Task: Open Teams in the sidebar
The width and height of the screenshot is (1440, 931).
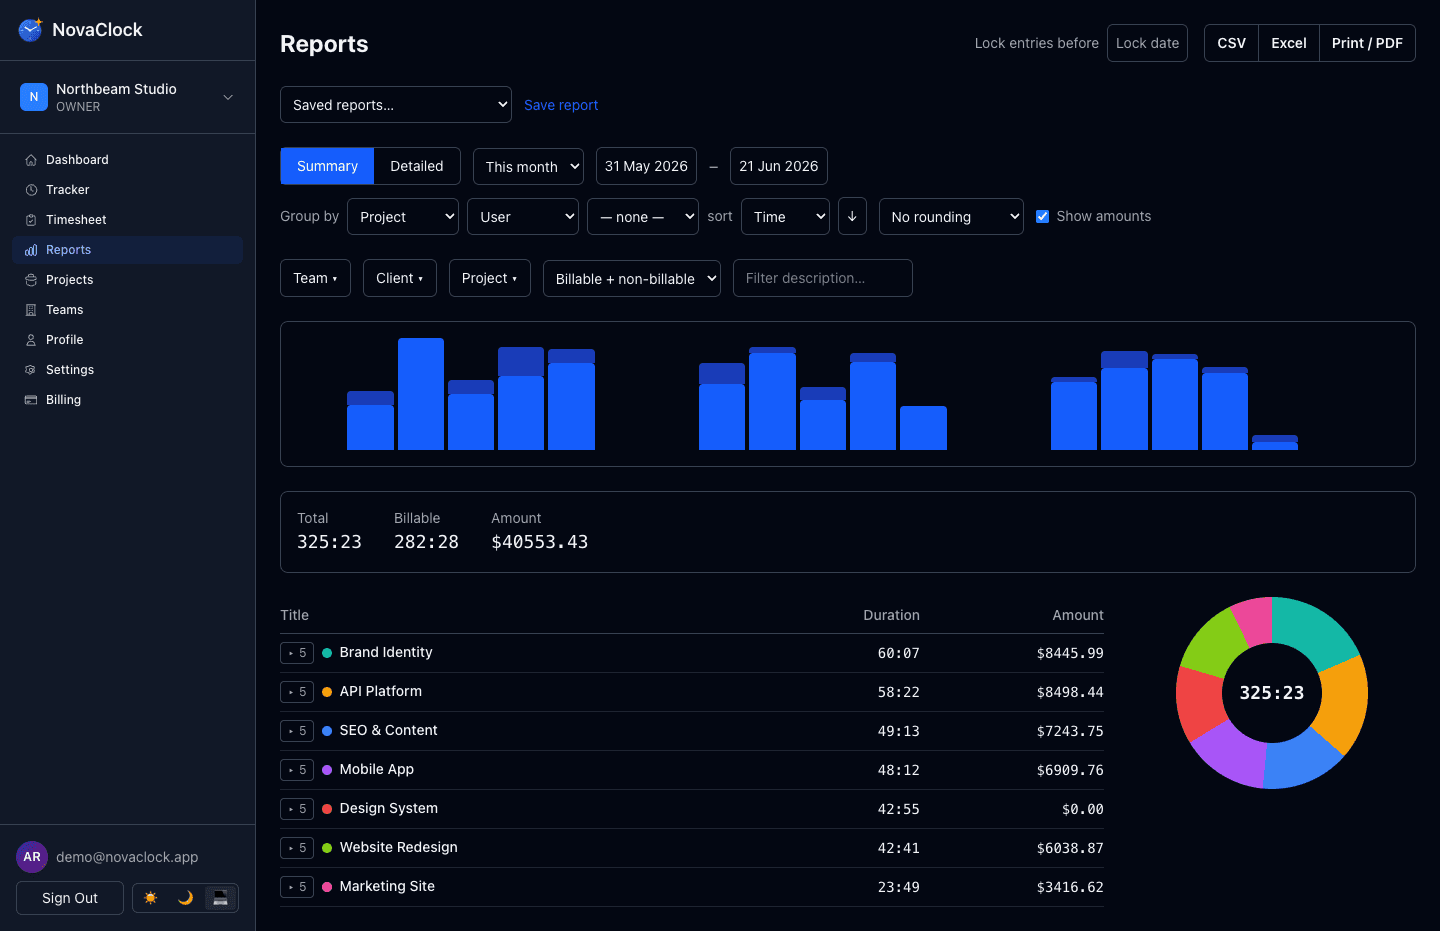Action: pyautogui.click(x=127, y=310)
